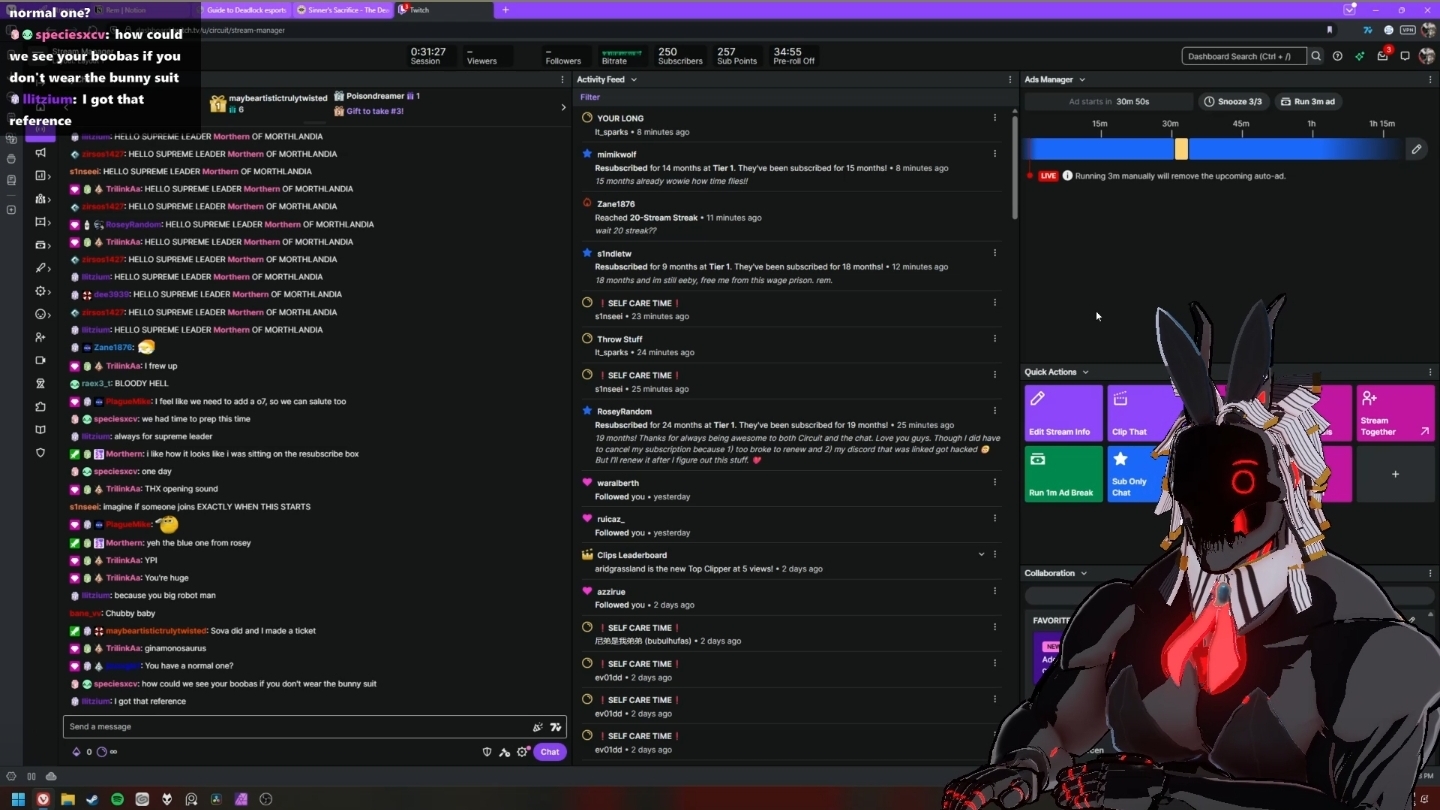Click the Activity Feed vertical scrollbar
The height and width of the screenshot is (810, 1440).
(1014, 168)
